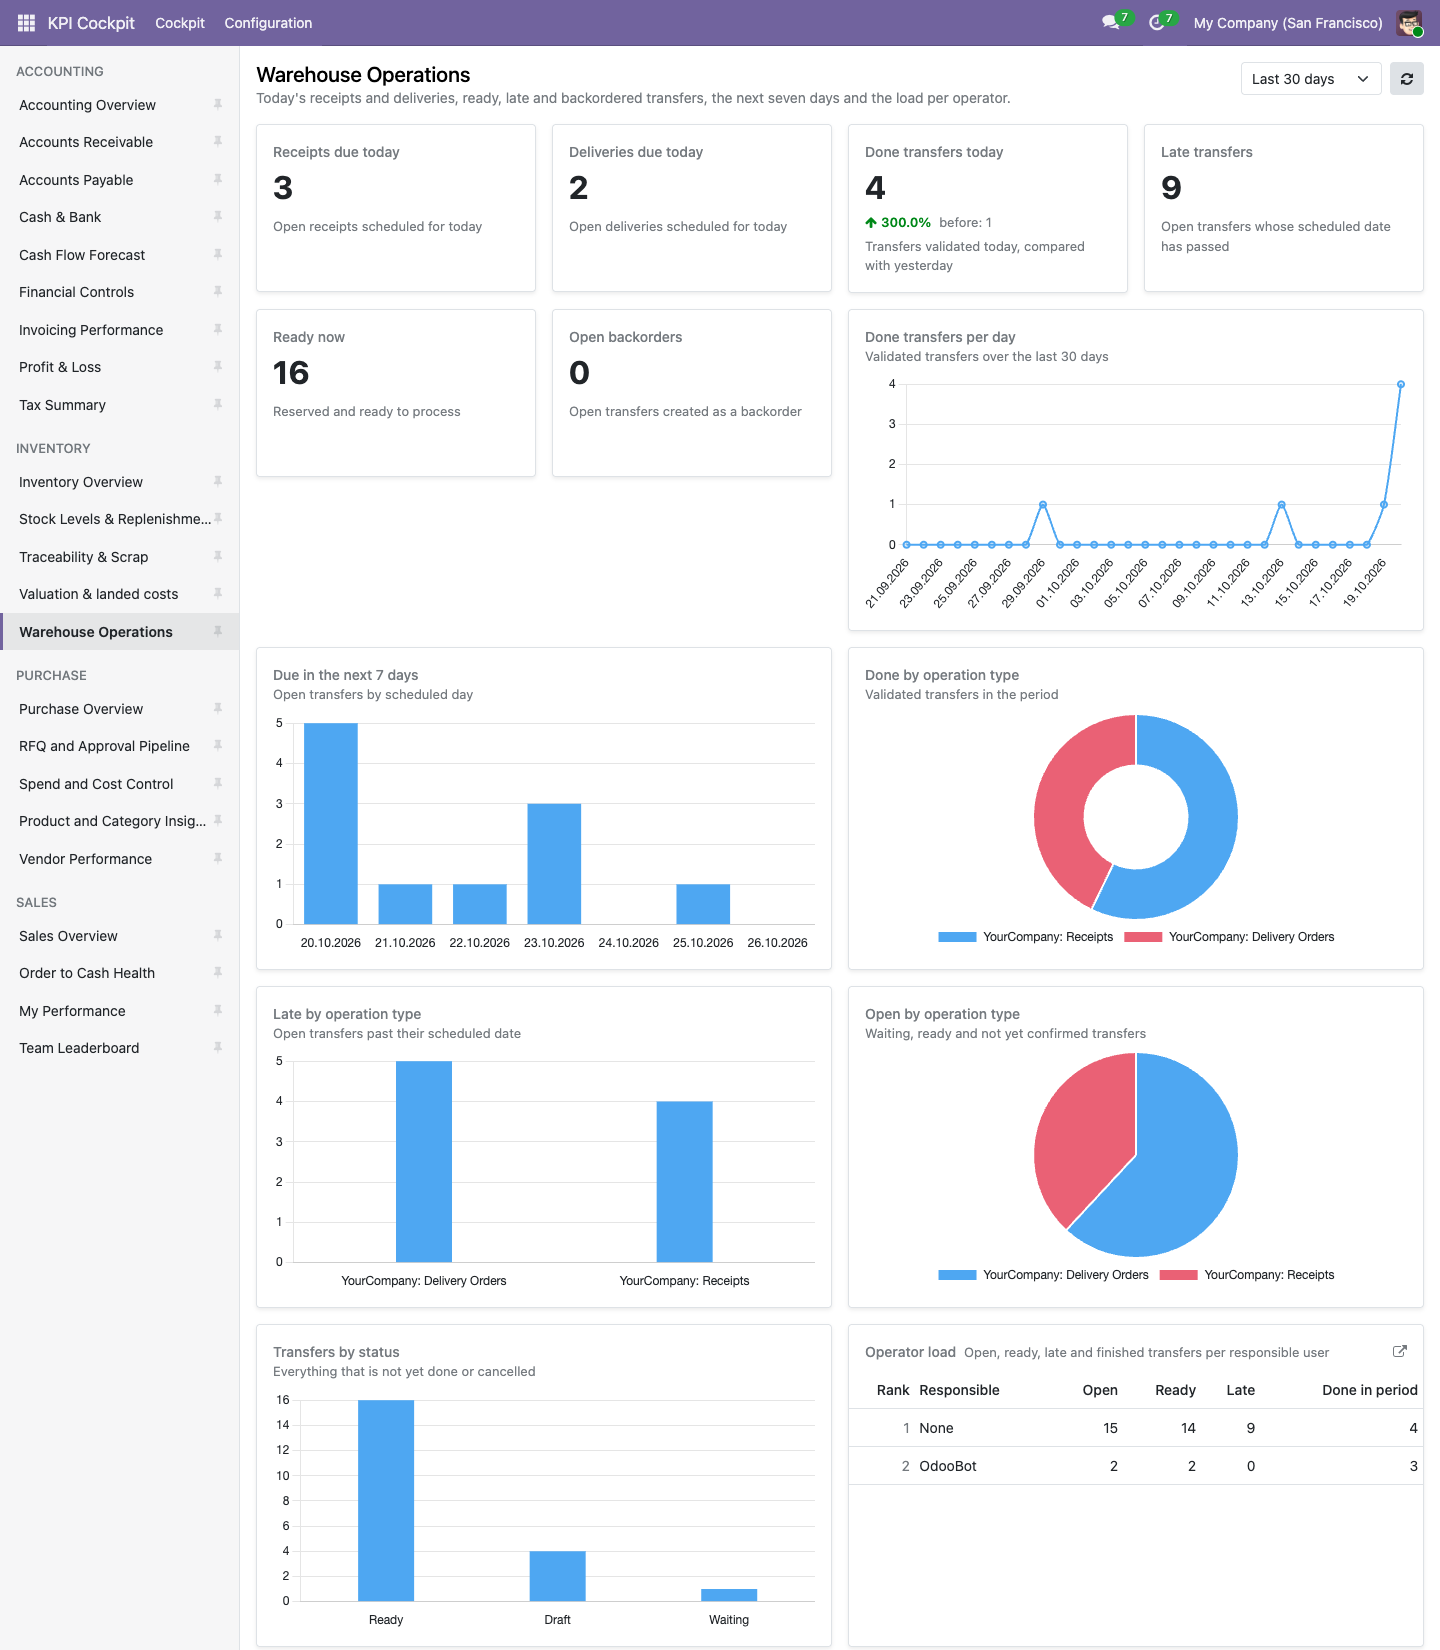This screenshot has width=1440, height=1650.
Task: Pin the Sales Overview menu item
Action: click(217, 936)
